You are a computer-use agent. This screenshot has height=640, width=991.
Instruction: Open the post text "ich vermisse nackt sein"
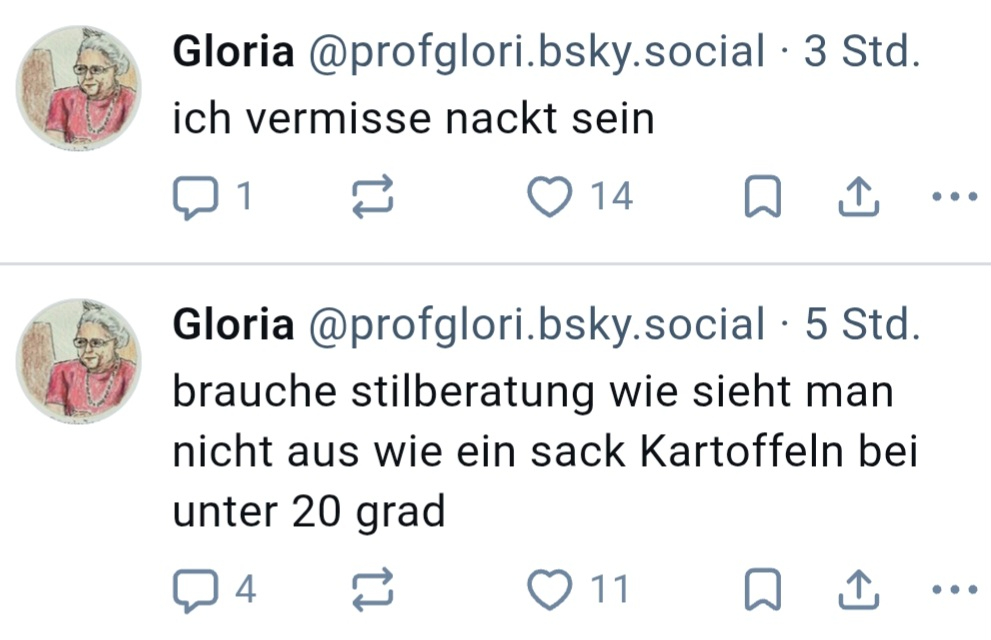click(x=413, y=119)
